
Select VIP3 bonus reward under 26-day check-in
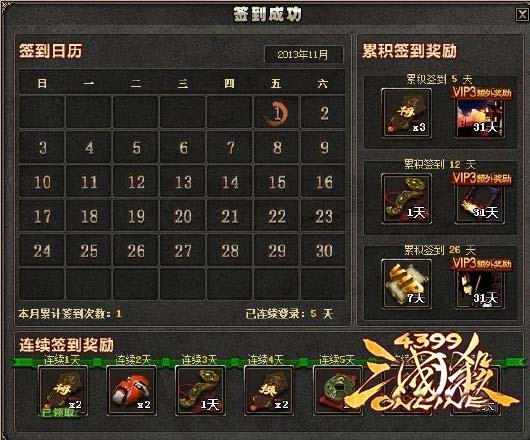click(x=480, y=284)
